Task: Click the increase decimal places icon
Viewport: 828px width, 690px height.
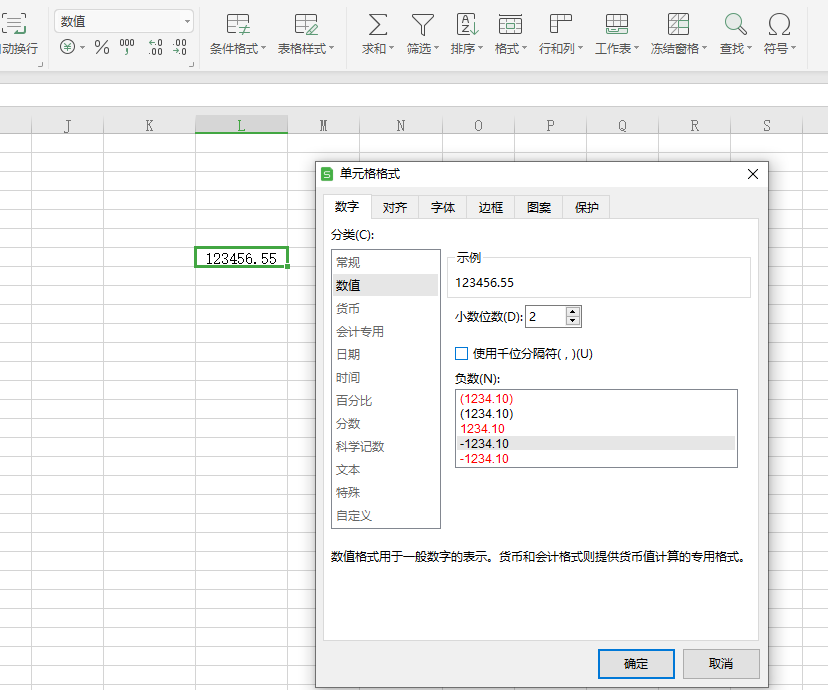Action: click(155, 47)
